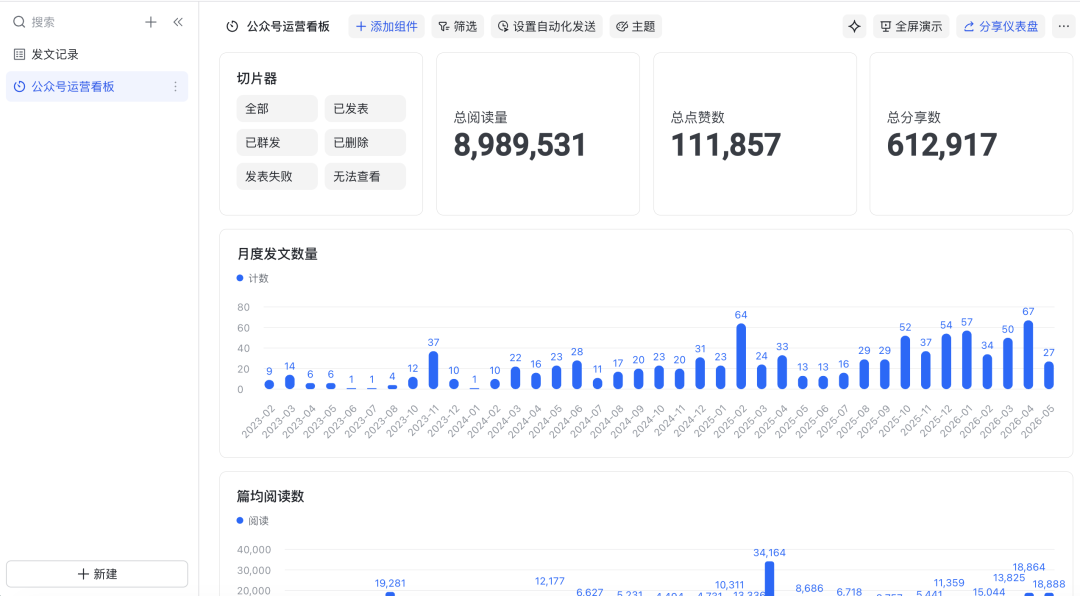Open the three-dot menu for 公众号运营看板
1080x596 pixels.
pos(175,87)
